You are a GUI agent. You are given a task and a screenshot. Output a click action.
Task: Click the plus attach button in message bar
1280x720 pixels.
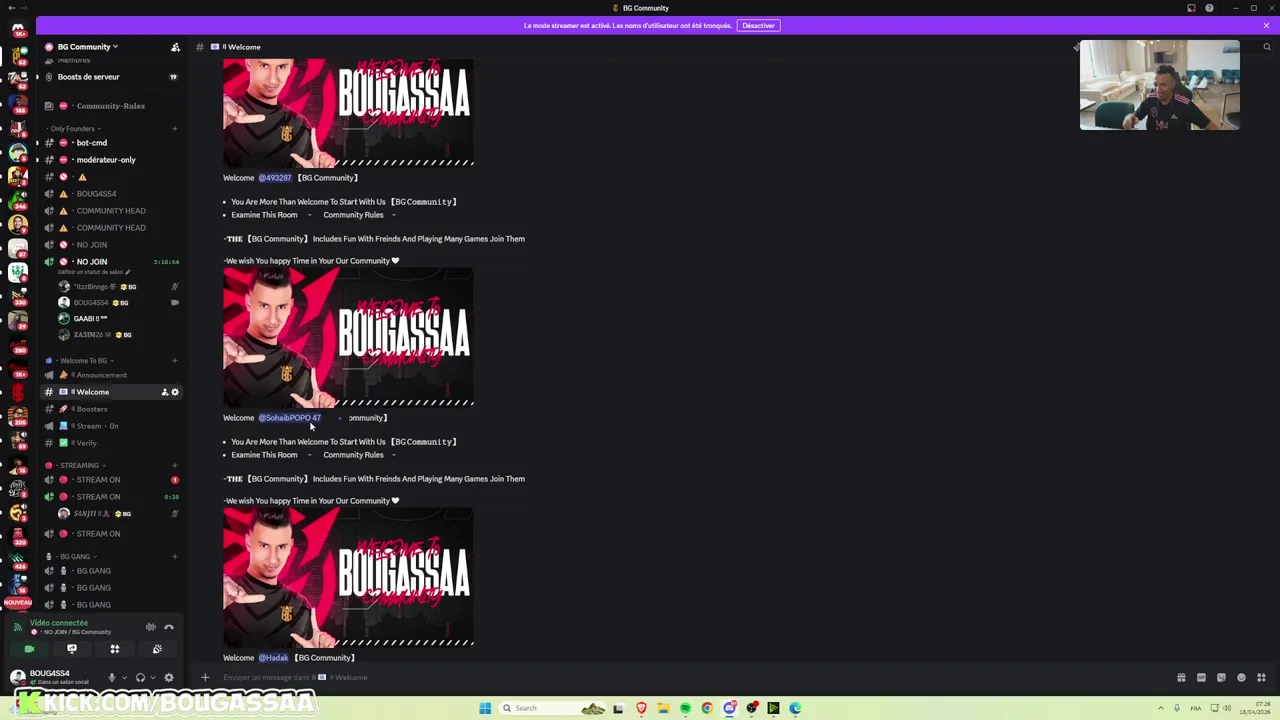(x=205, y=677)
